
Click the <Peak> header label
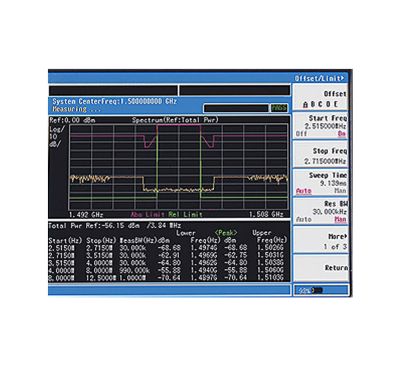(226, 233)
